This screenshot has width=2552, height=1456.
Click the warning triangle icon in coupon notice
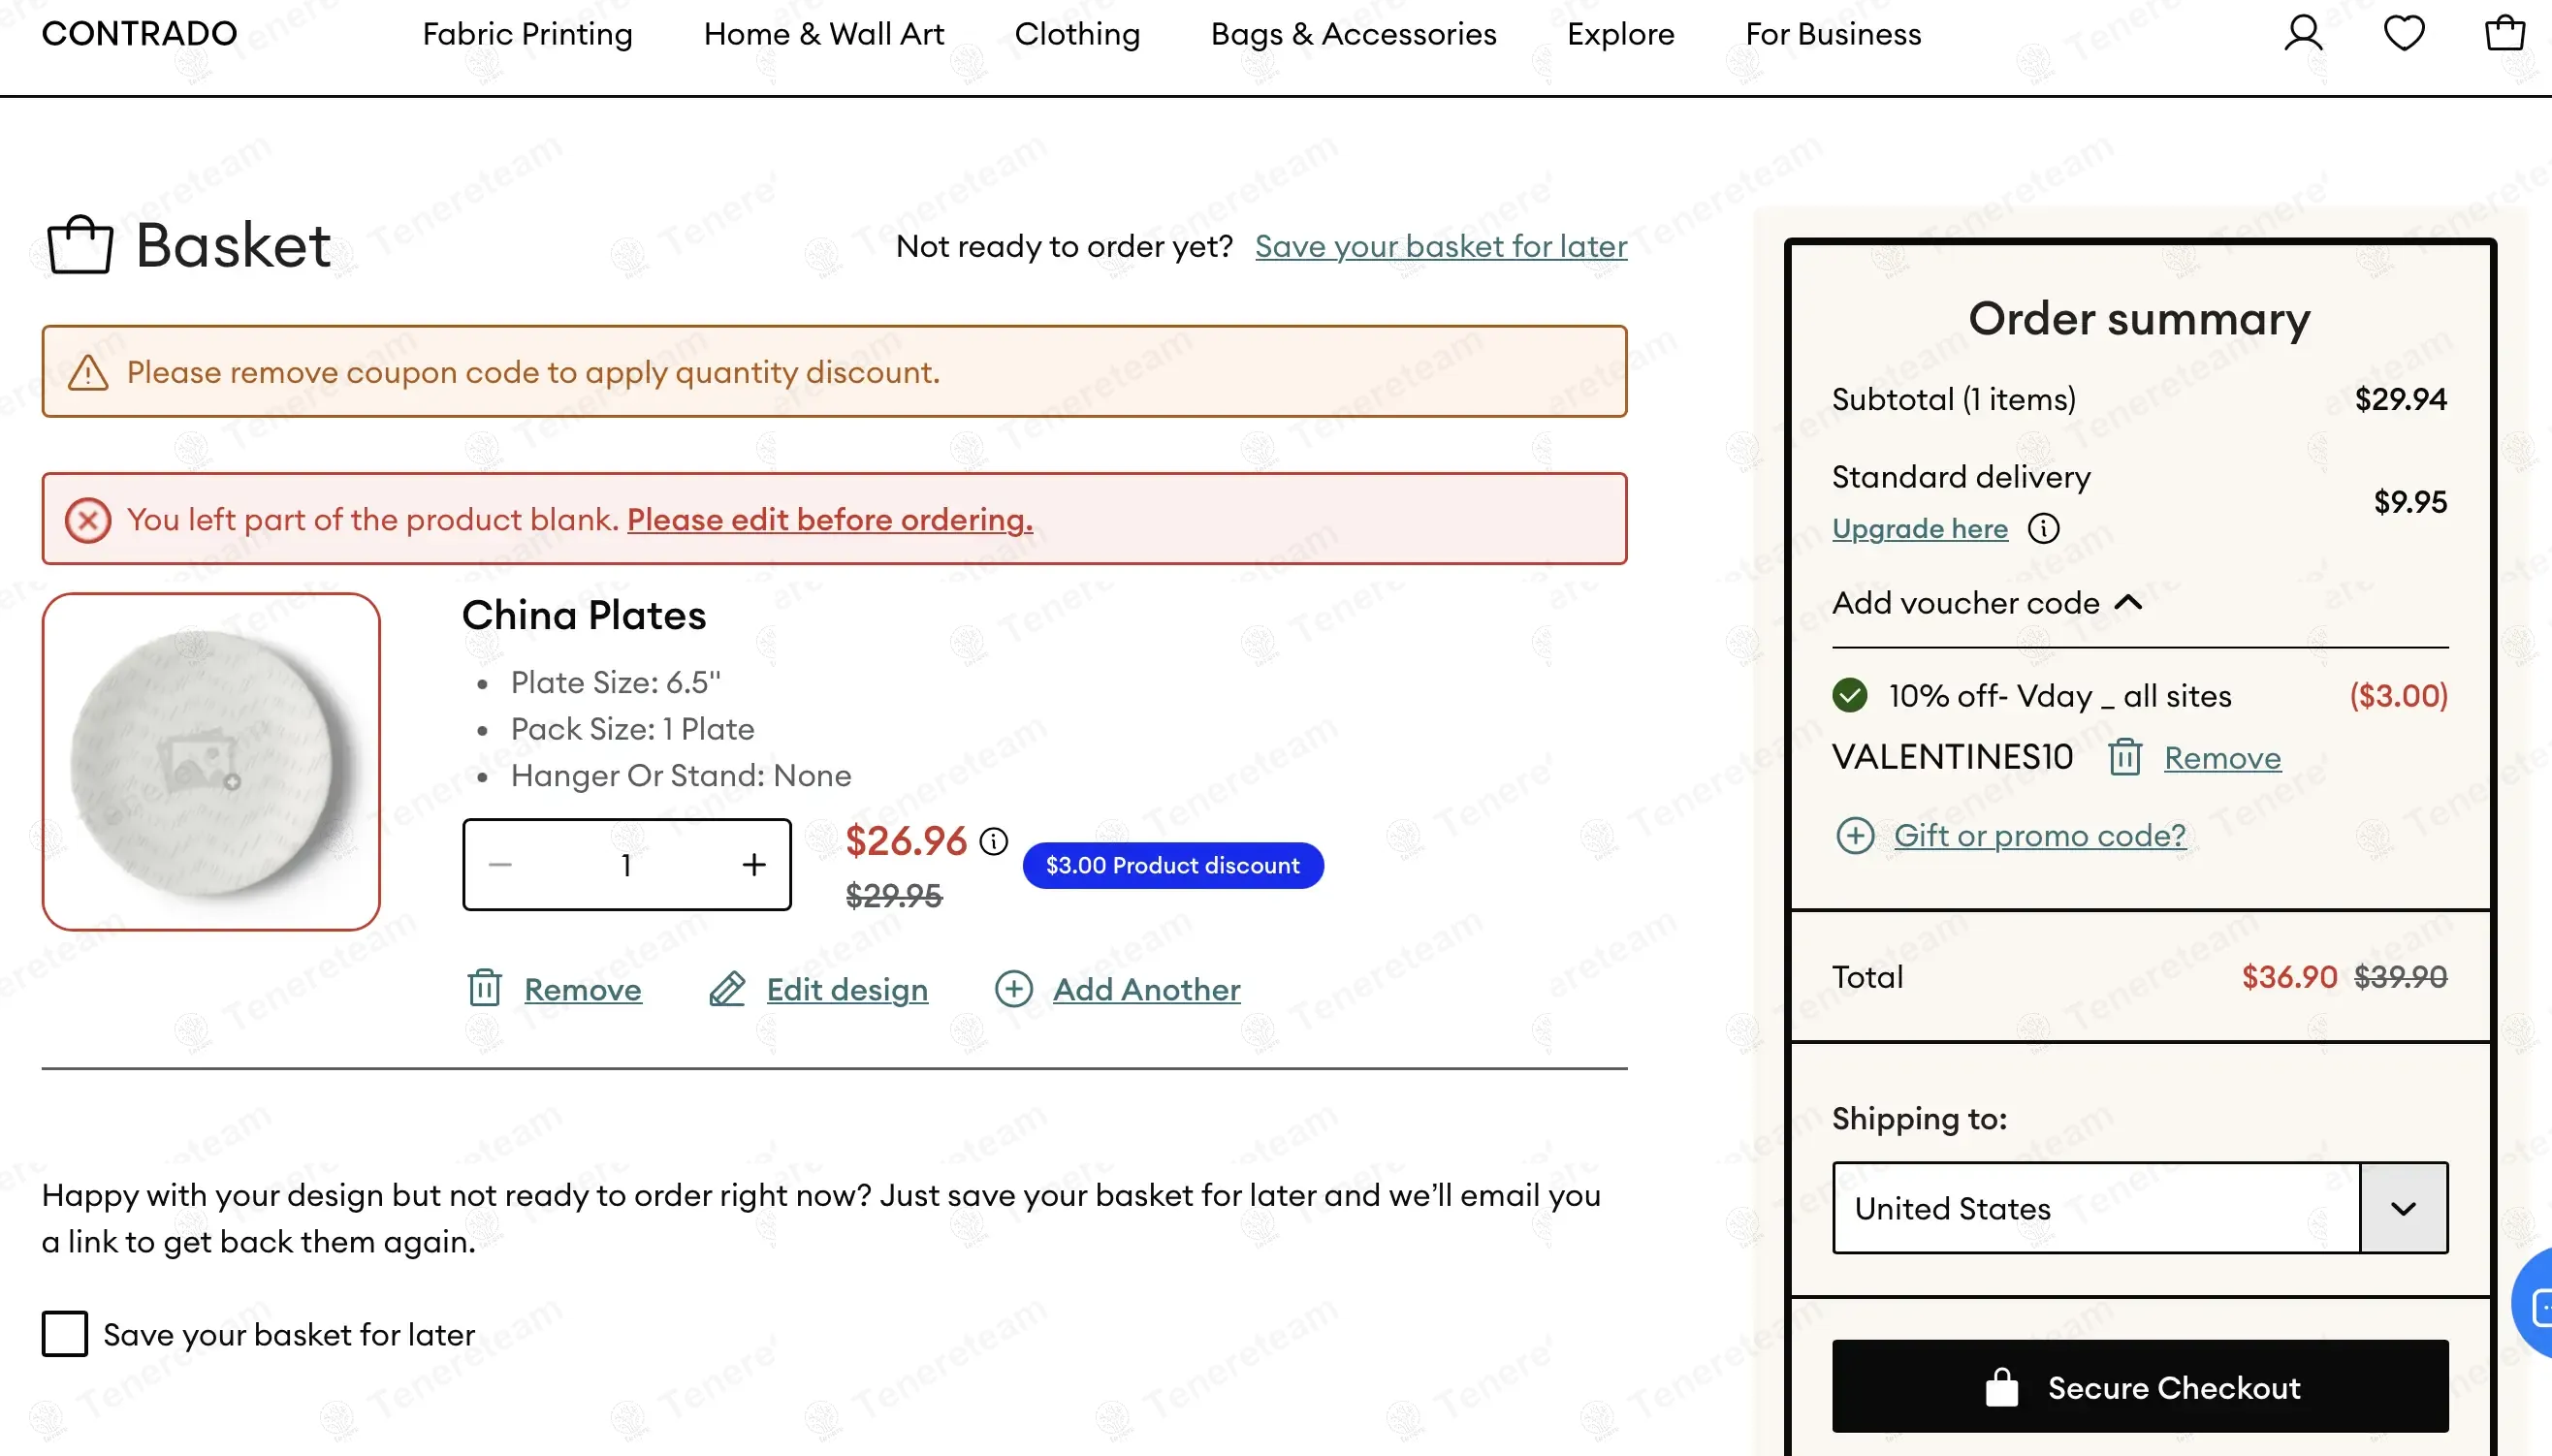pos(88,373)
